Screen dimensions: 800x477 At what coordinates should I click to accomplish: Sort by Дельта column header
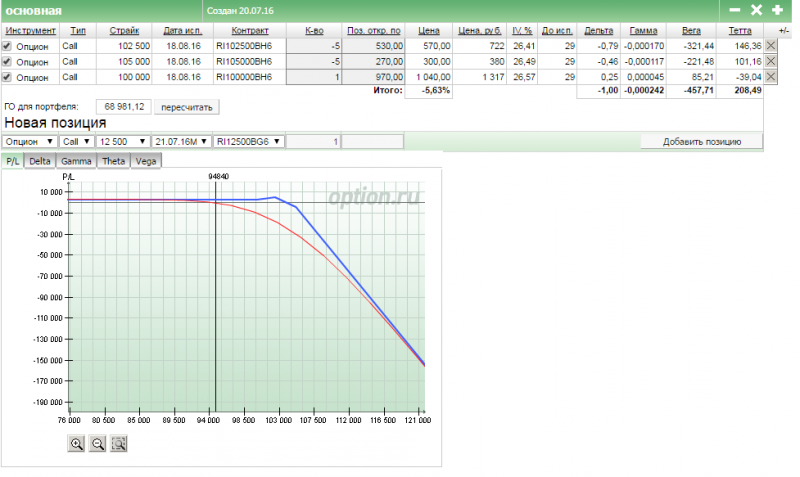coord(598,31)
